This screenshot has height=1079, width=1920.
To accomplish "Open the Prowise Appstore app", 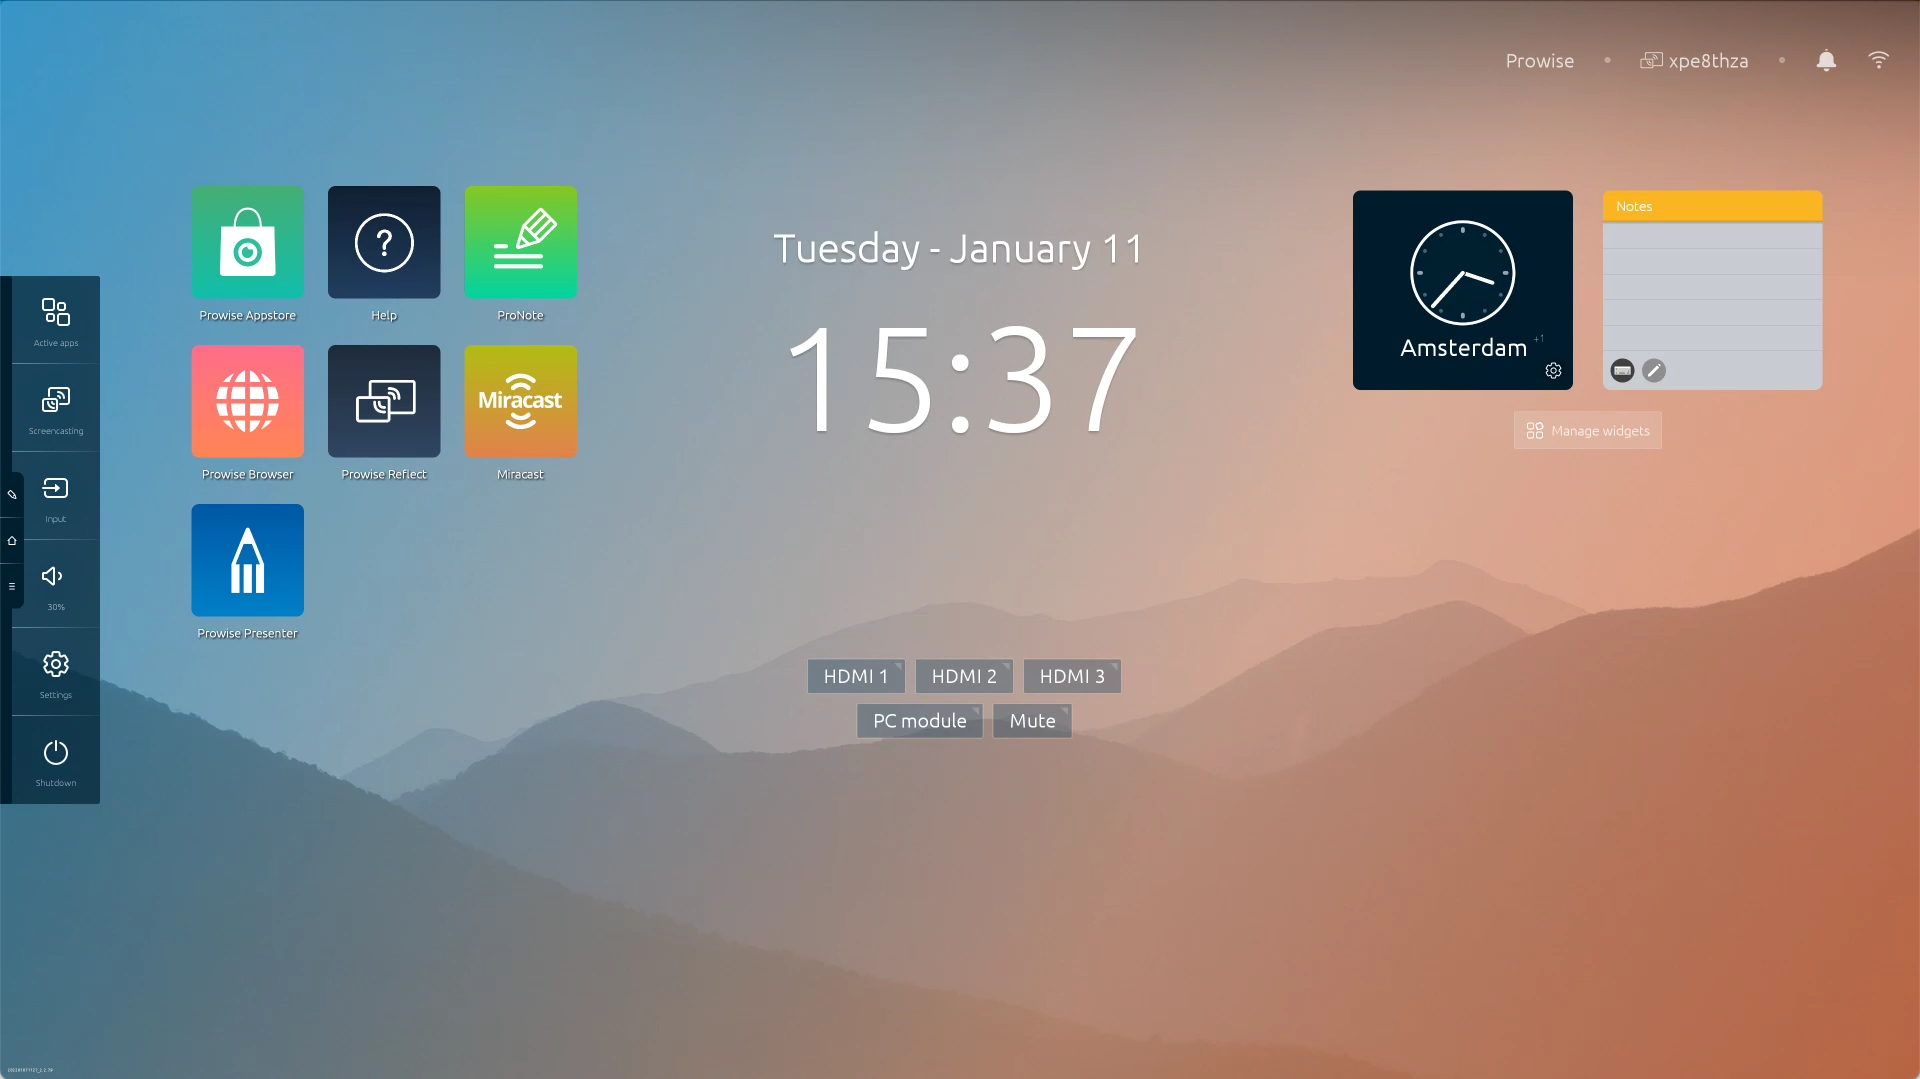I will [247, 242].
